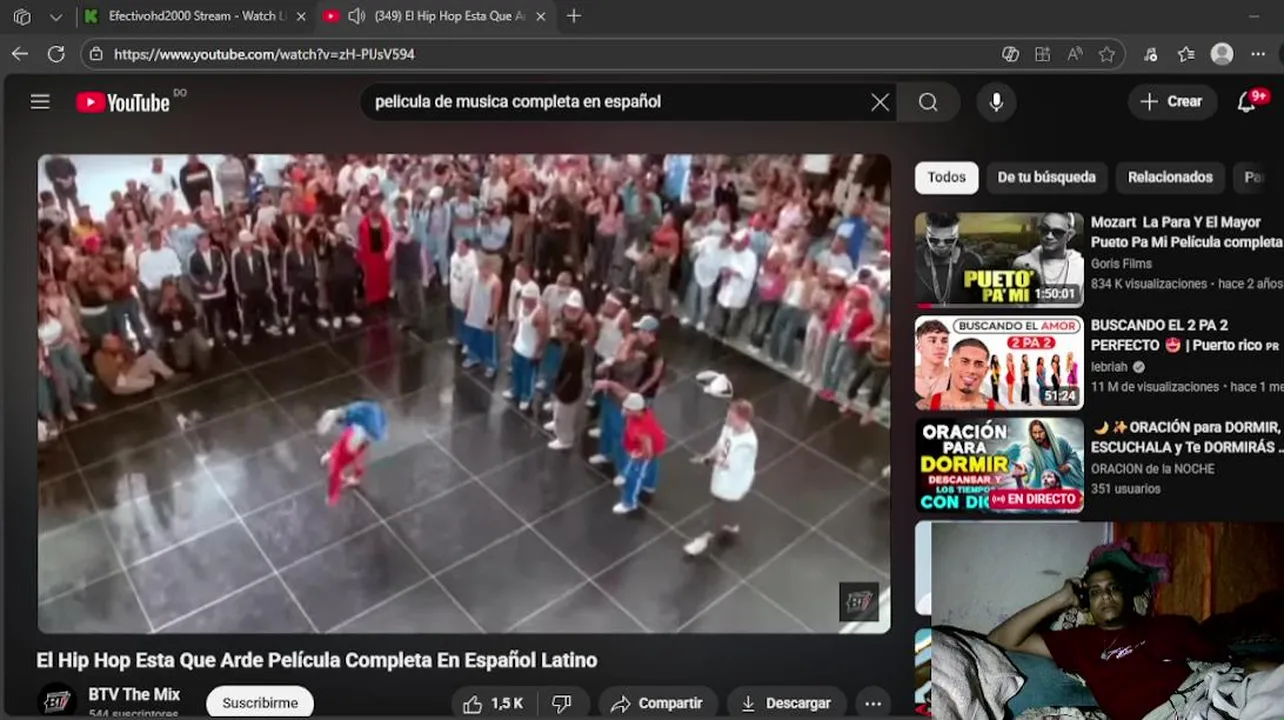Run search with the magnifier button
Viewport: 1284px width, 720px height.
[x=928, y=102]
